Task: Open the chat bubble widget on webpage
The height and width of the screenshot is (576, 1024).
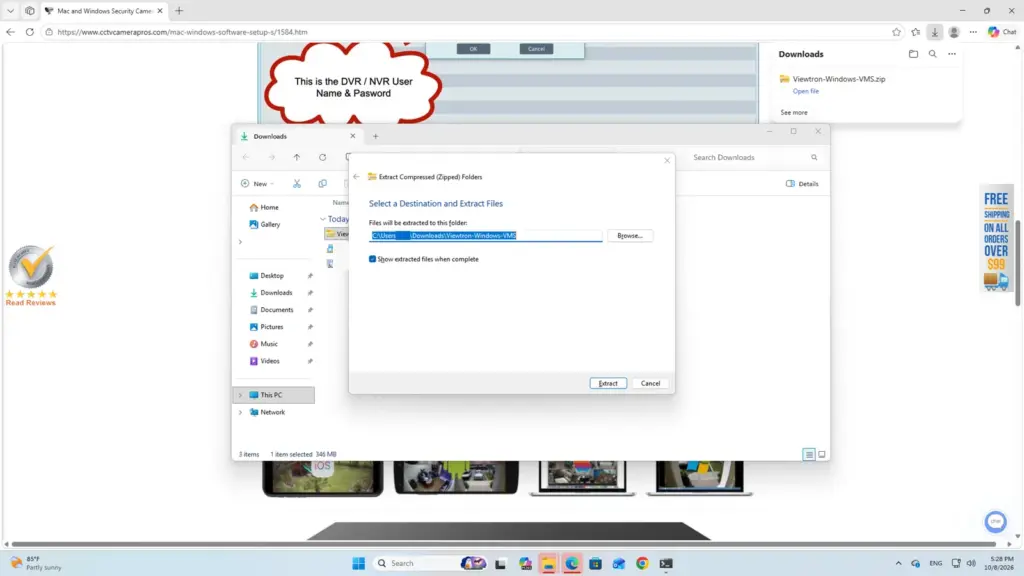Action: tap(995, 521)
